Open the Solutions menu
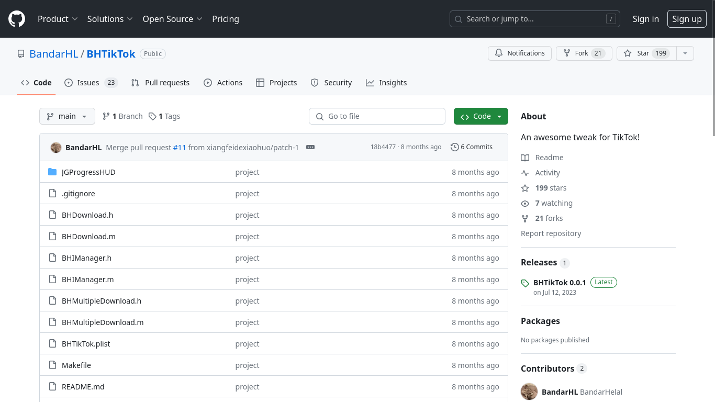The image size is (715, 402). click(x=110, y=19)
